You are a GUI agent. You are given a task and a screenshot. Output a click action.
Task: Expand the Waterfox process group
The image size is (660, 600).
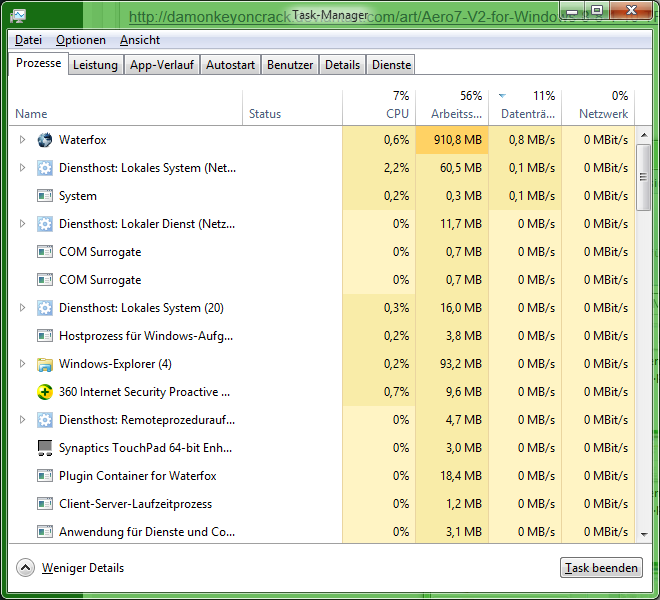(x=22, y=140)
